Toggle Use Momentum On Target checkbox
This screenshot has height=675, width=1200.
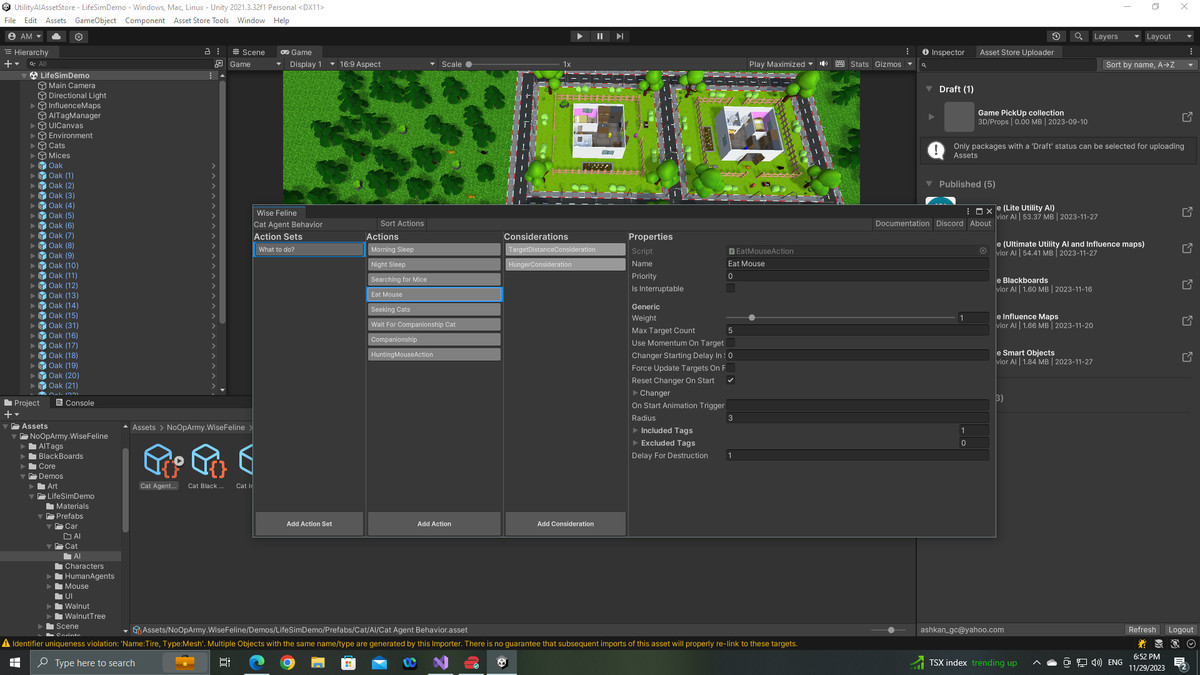point(730,343)
